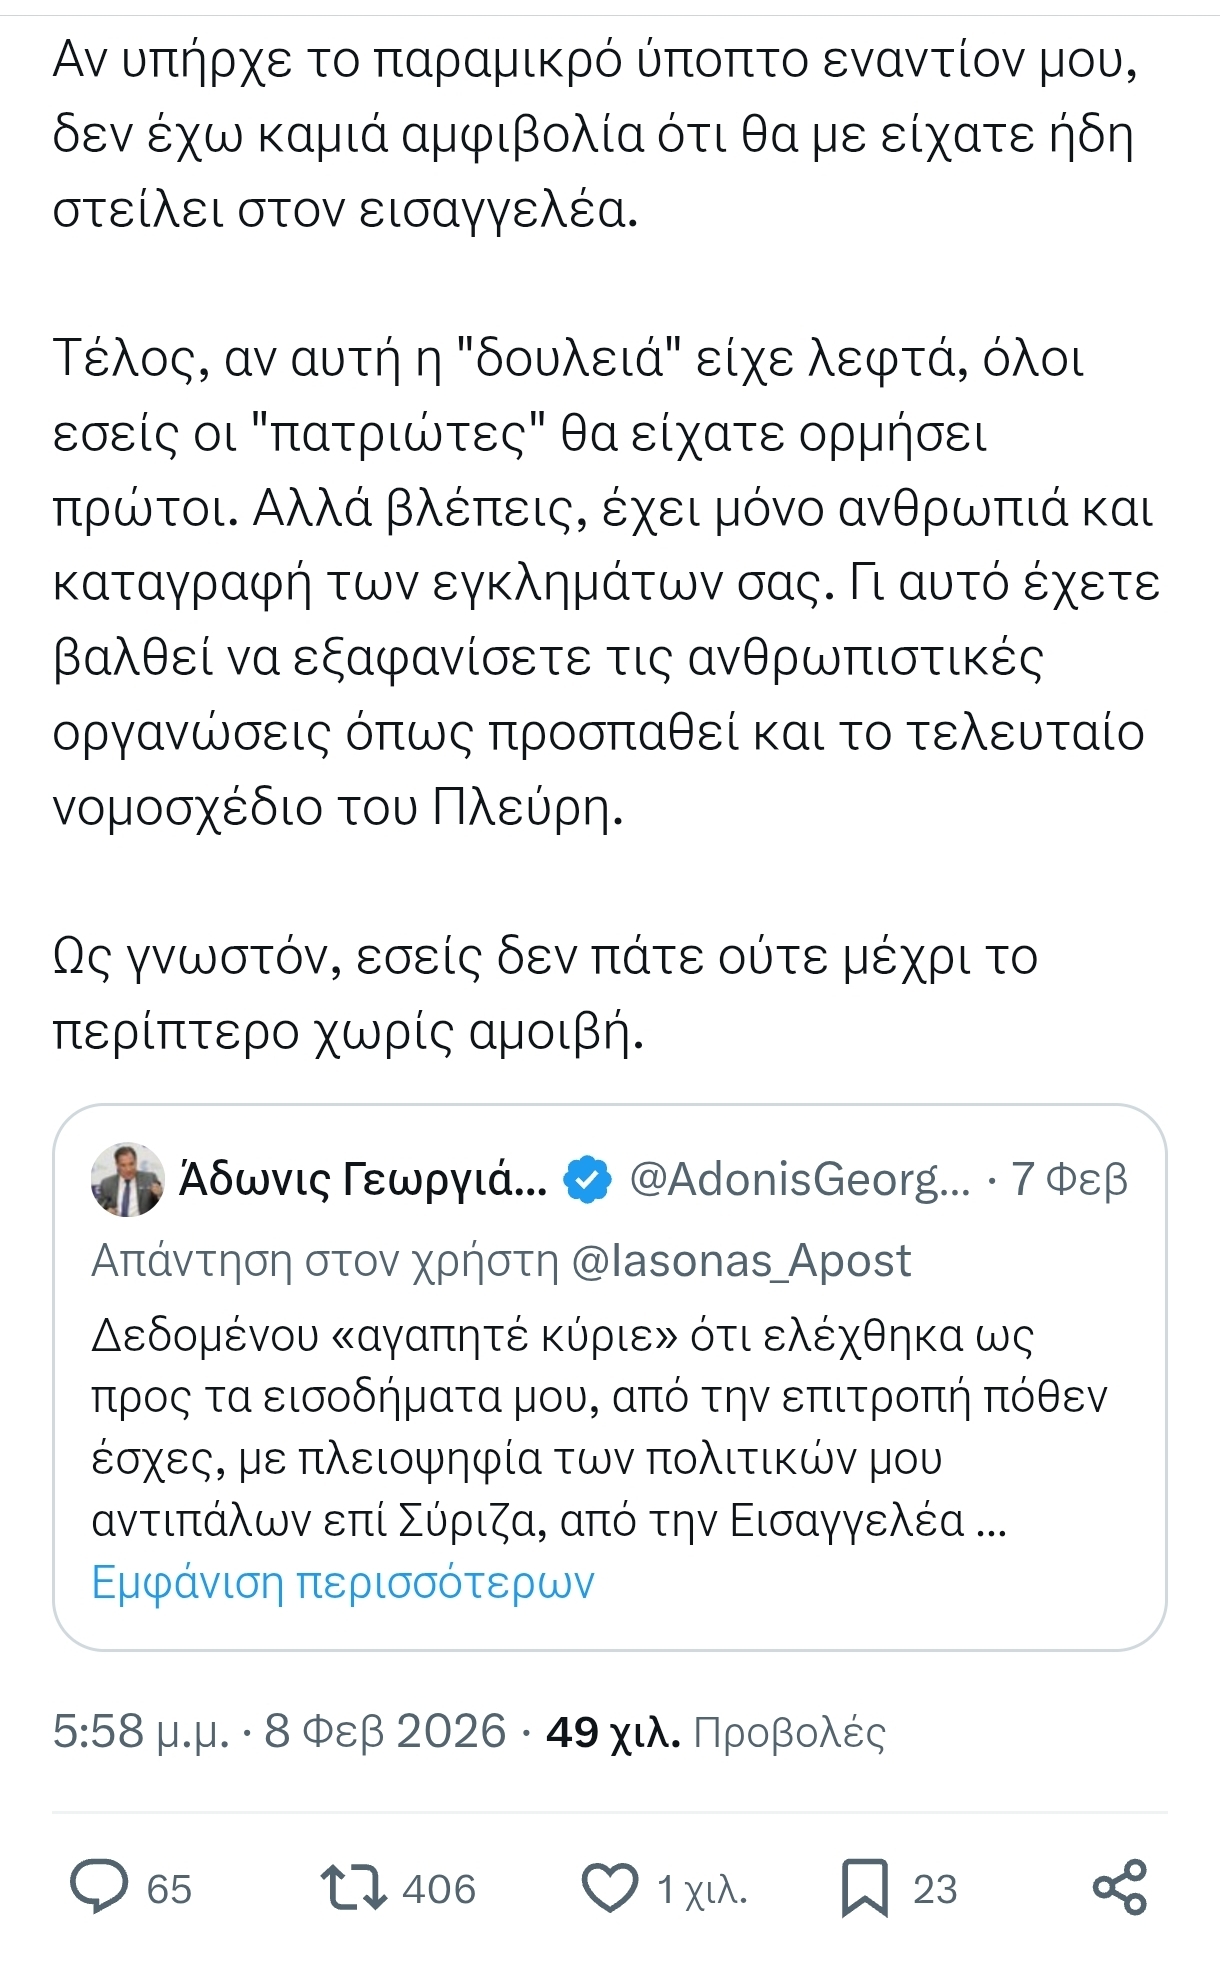Image resolution: width=1220 pixels, height=1967 pixels.
Task: Click the Άδωνις Γεωργιά... display name
Action: tap(362, 1180)
